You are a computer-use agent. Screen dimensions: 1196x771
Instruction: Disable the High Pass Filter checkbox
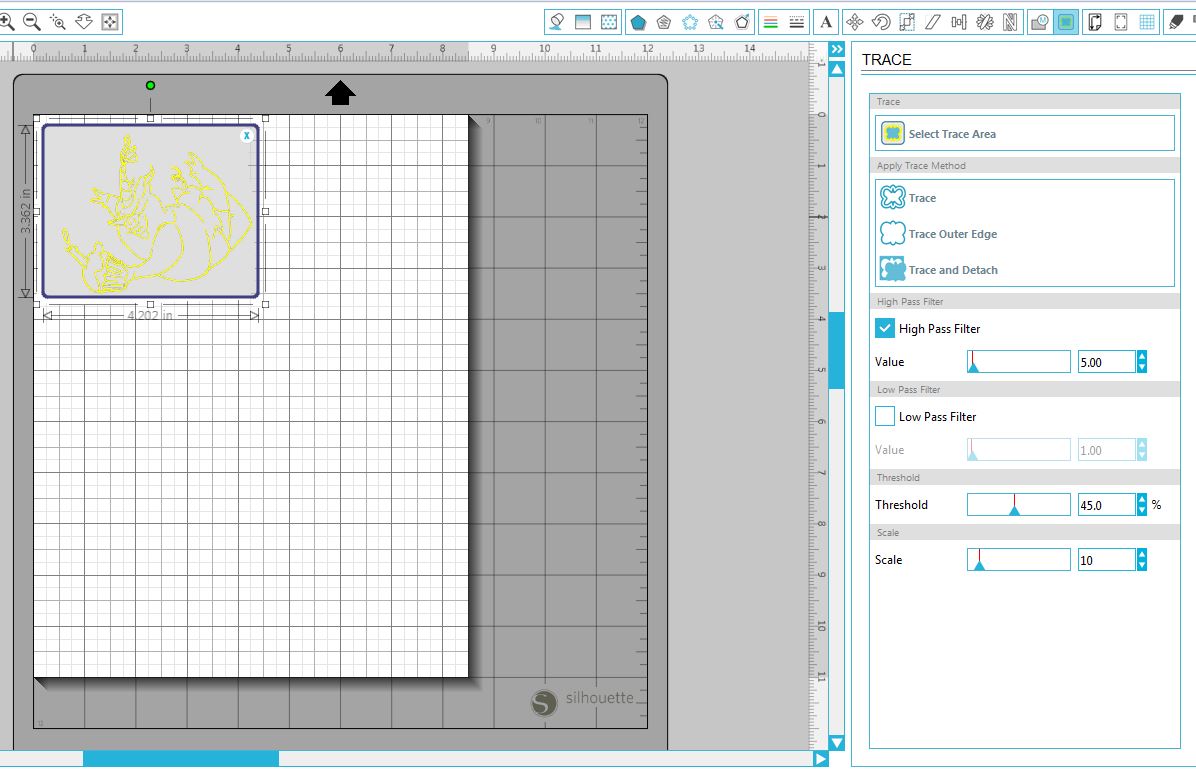coord(885,328)
